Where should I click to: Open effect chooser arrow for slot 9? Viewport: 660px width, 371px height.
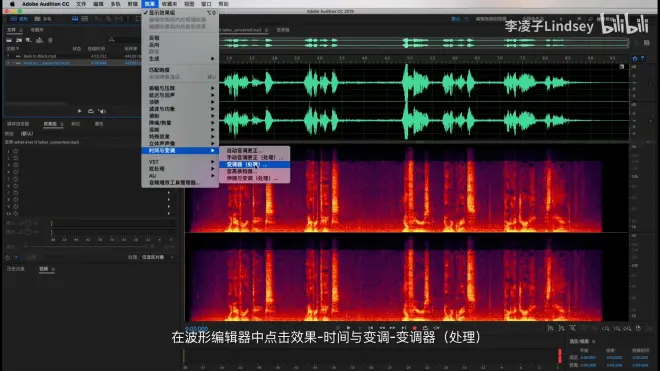[x=169, y=206]
